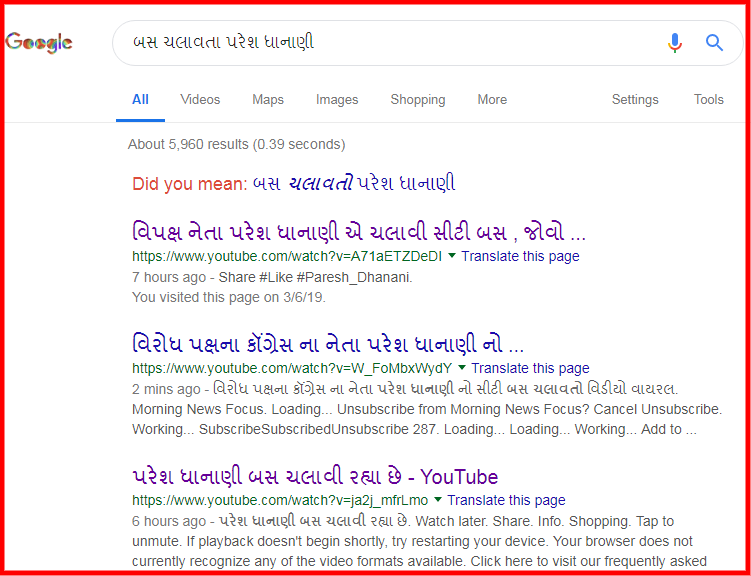The image size is (751, 576).
Task: Open the first result titled વિપક્ષ નેતા પરેશ ધાનાણી
Action: pos(359,234)
